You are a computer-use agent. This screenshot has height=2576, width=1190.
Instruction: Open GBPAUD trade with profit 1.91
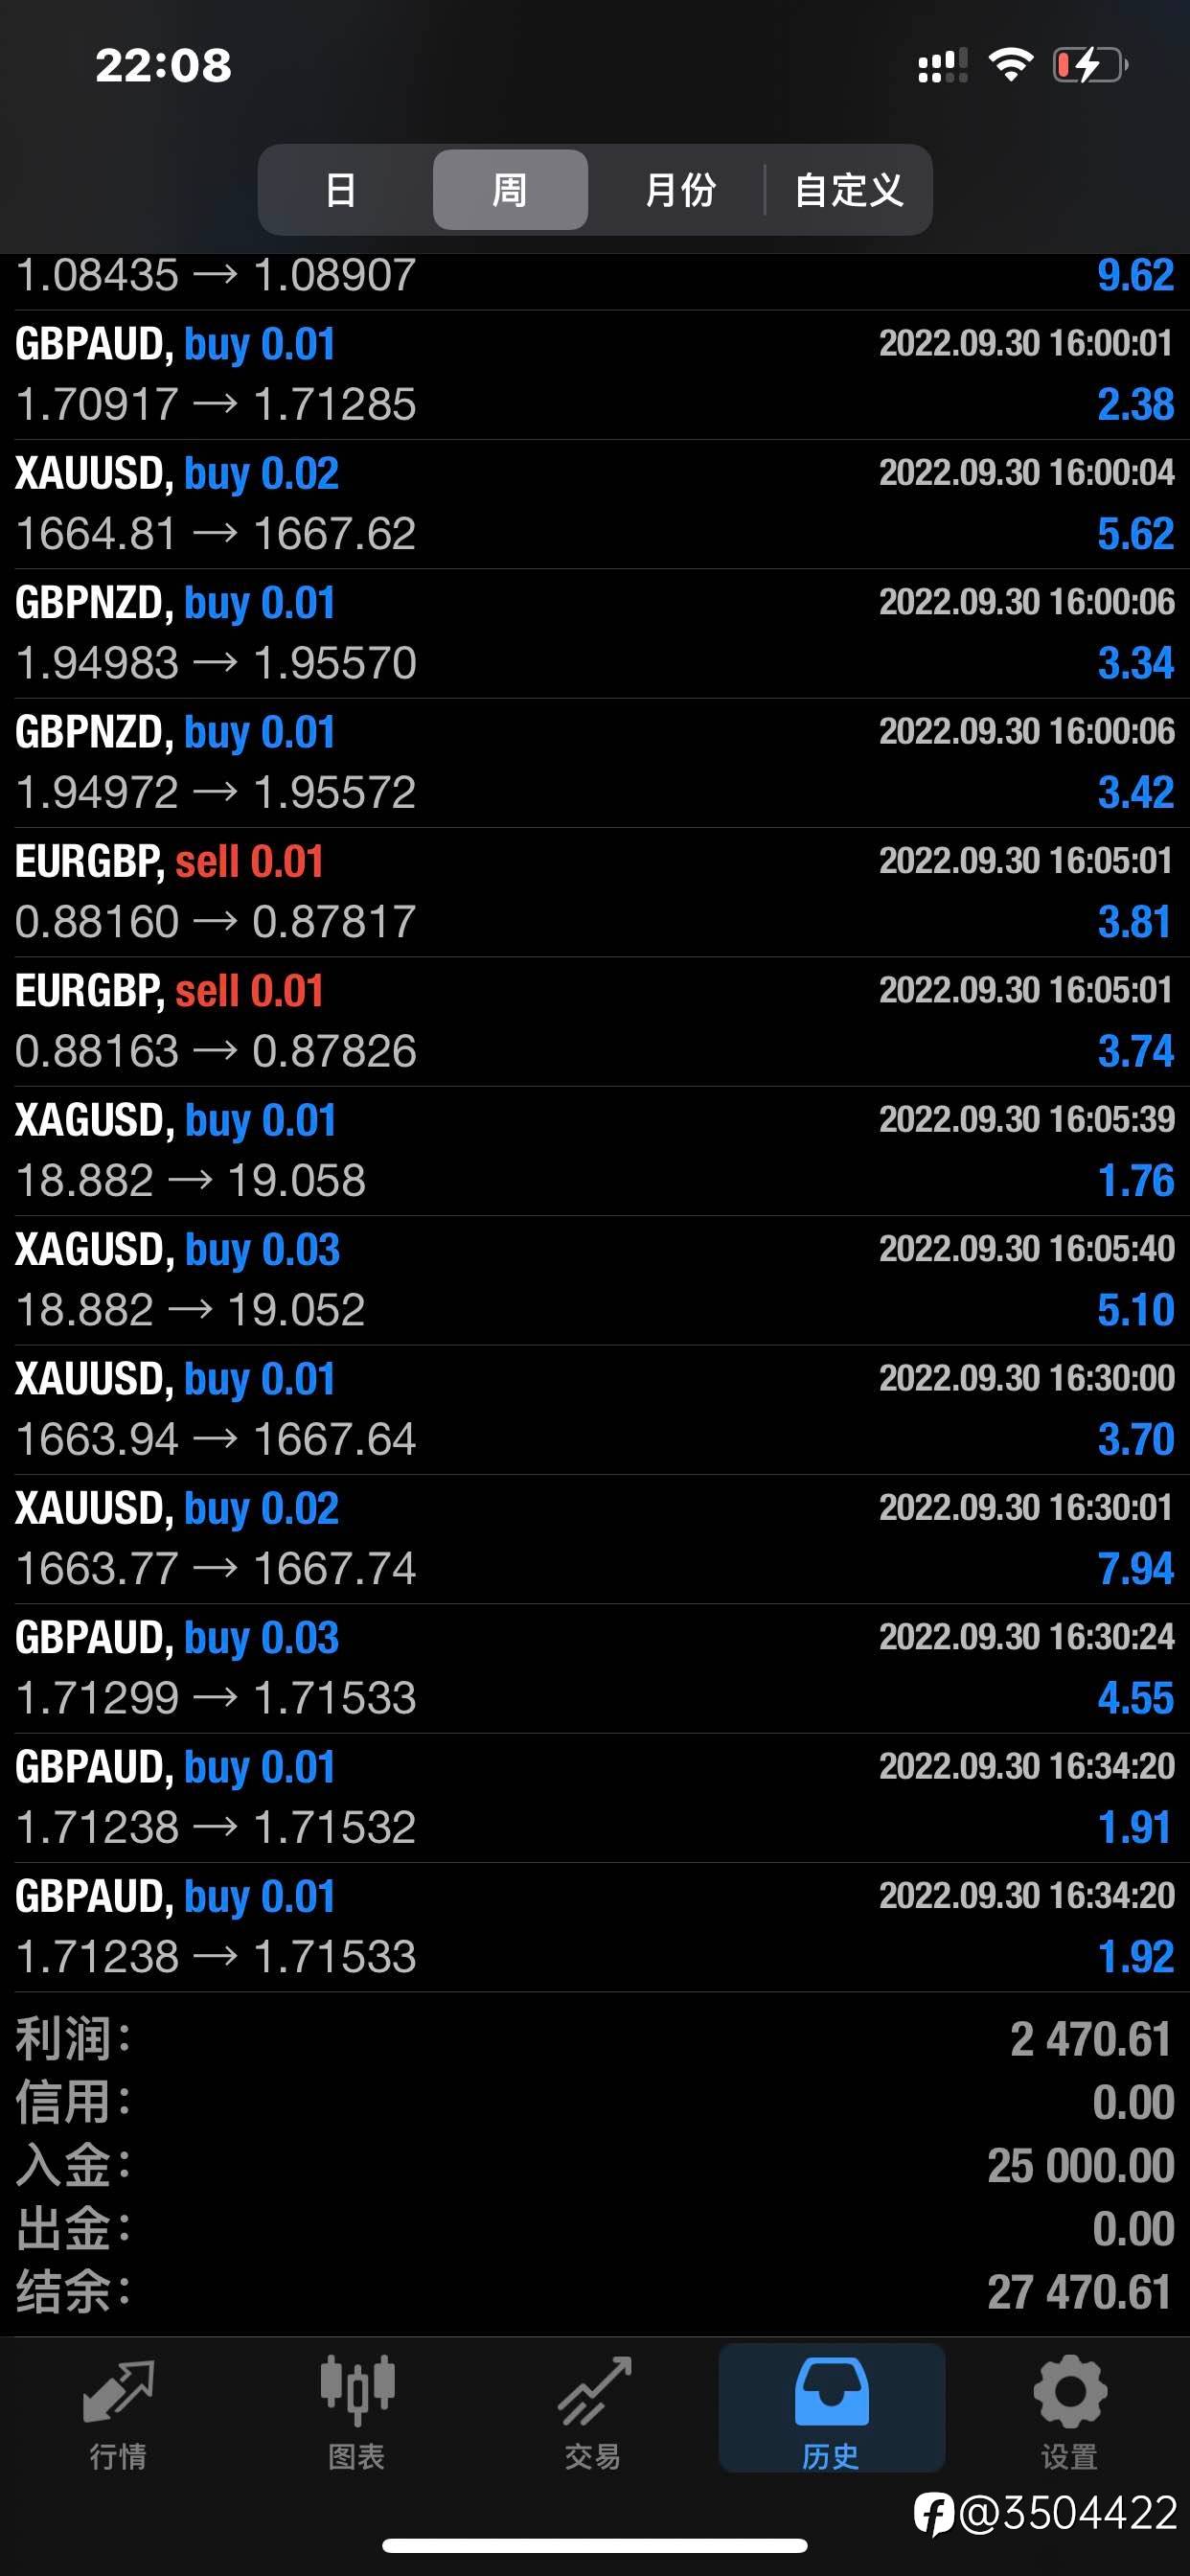(x=595, y=1798)
